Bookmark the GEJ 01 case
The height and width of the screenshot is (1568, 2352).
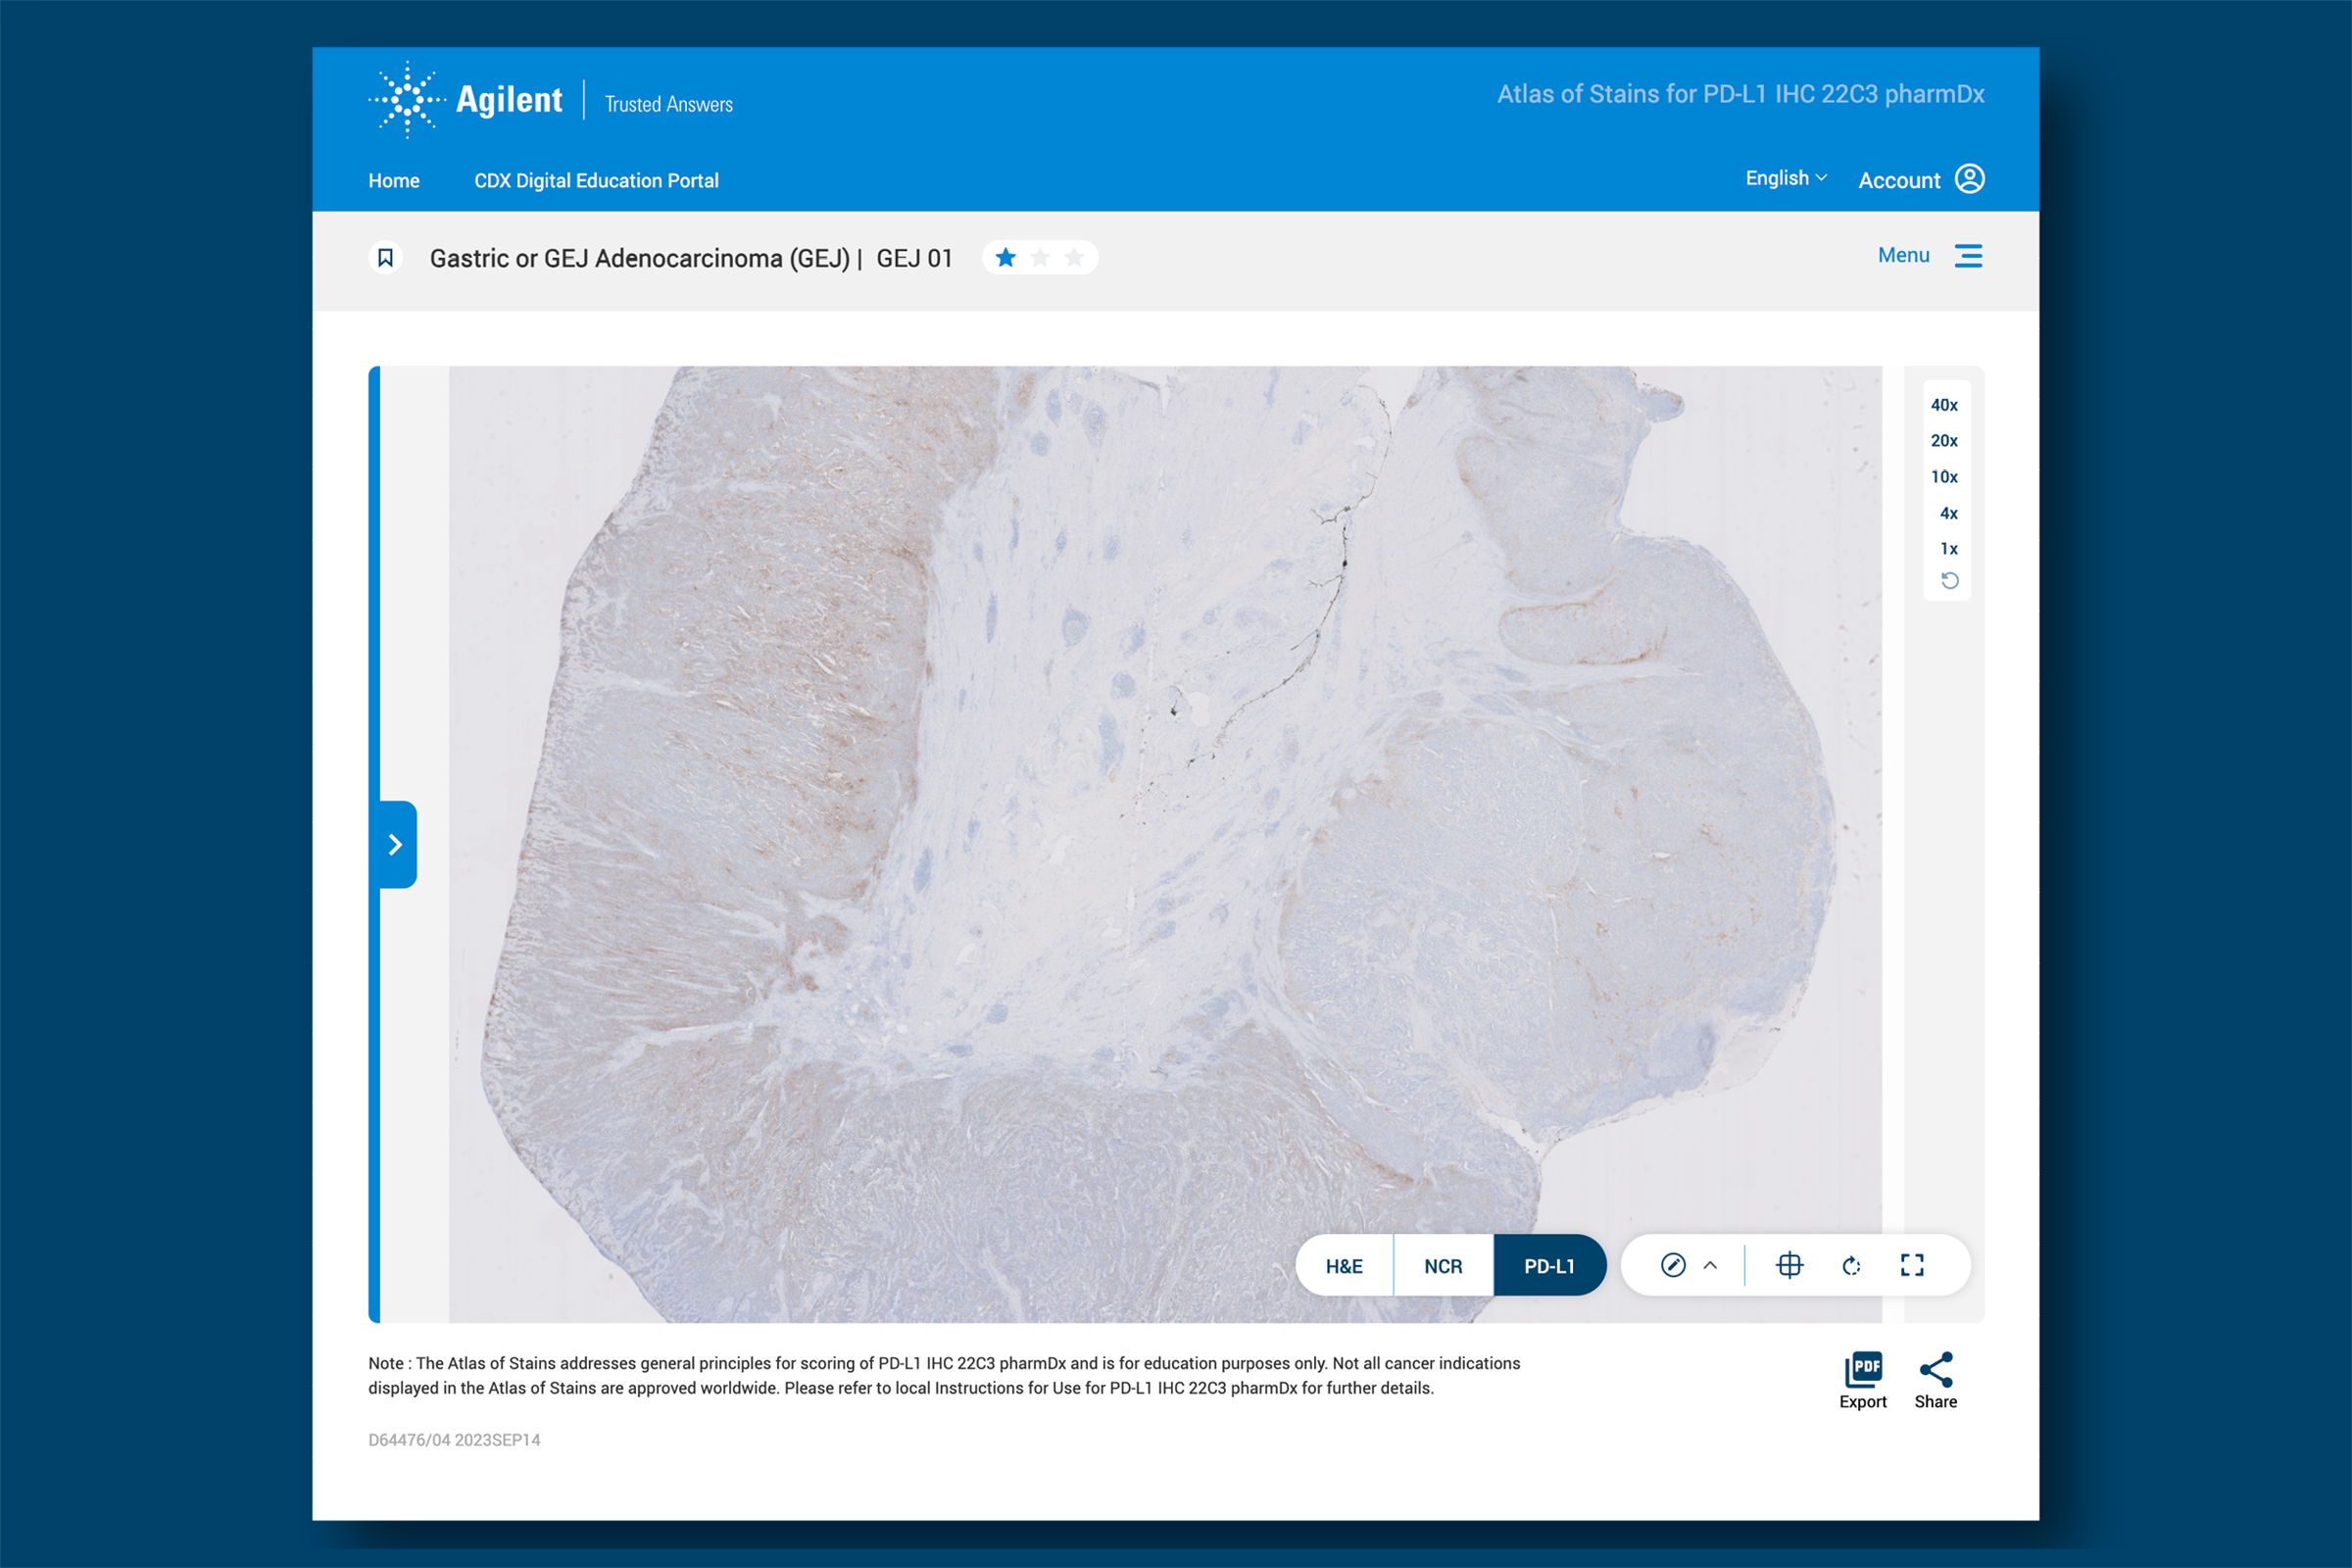[x=385, y=258]
